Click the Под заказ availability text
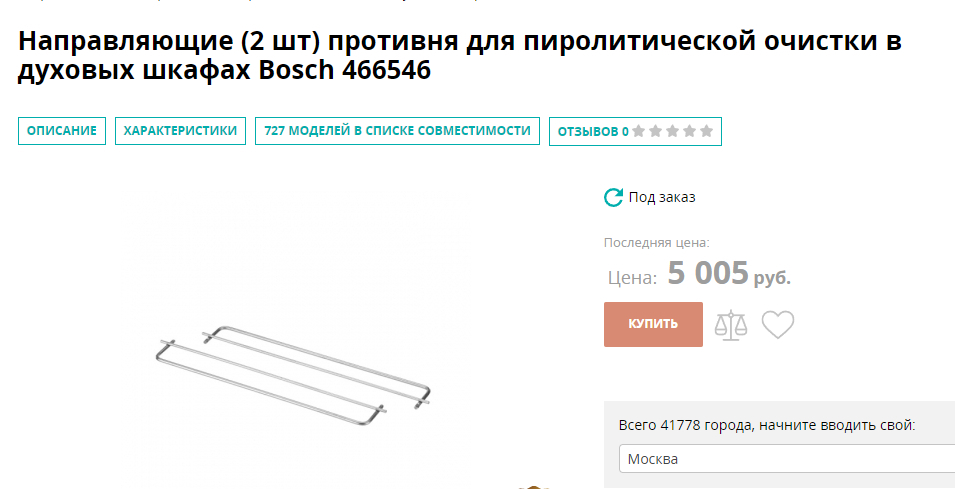The image size is (955, 489). (662, 197)
